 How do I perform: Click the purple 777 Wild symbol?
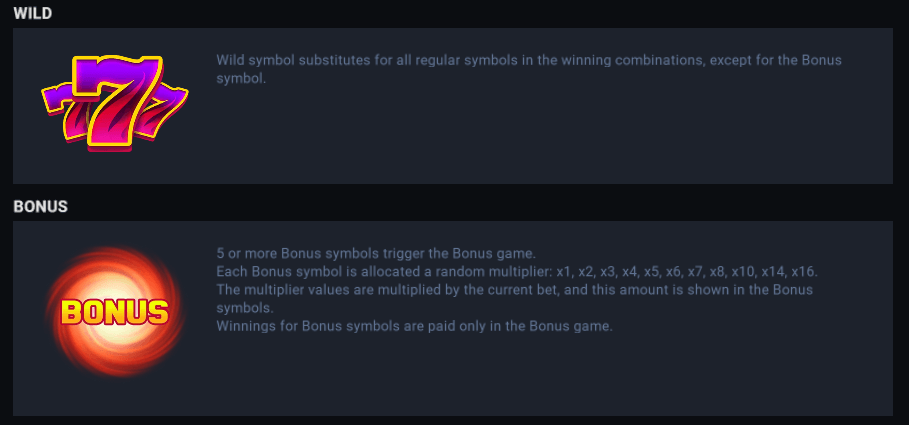click(x=114, y=104)
